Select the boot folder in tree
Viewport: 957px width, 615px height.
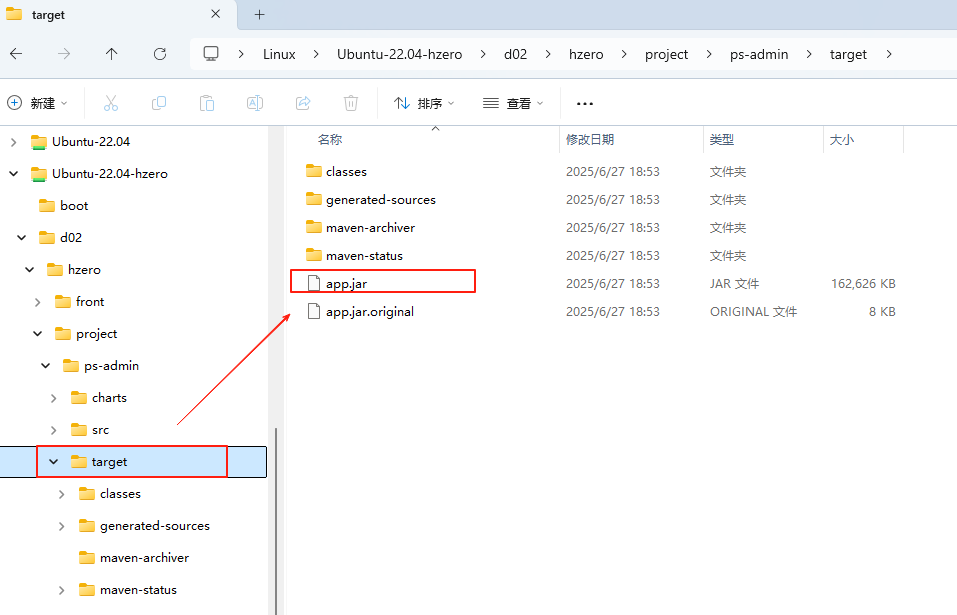coord(74,206)
